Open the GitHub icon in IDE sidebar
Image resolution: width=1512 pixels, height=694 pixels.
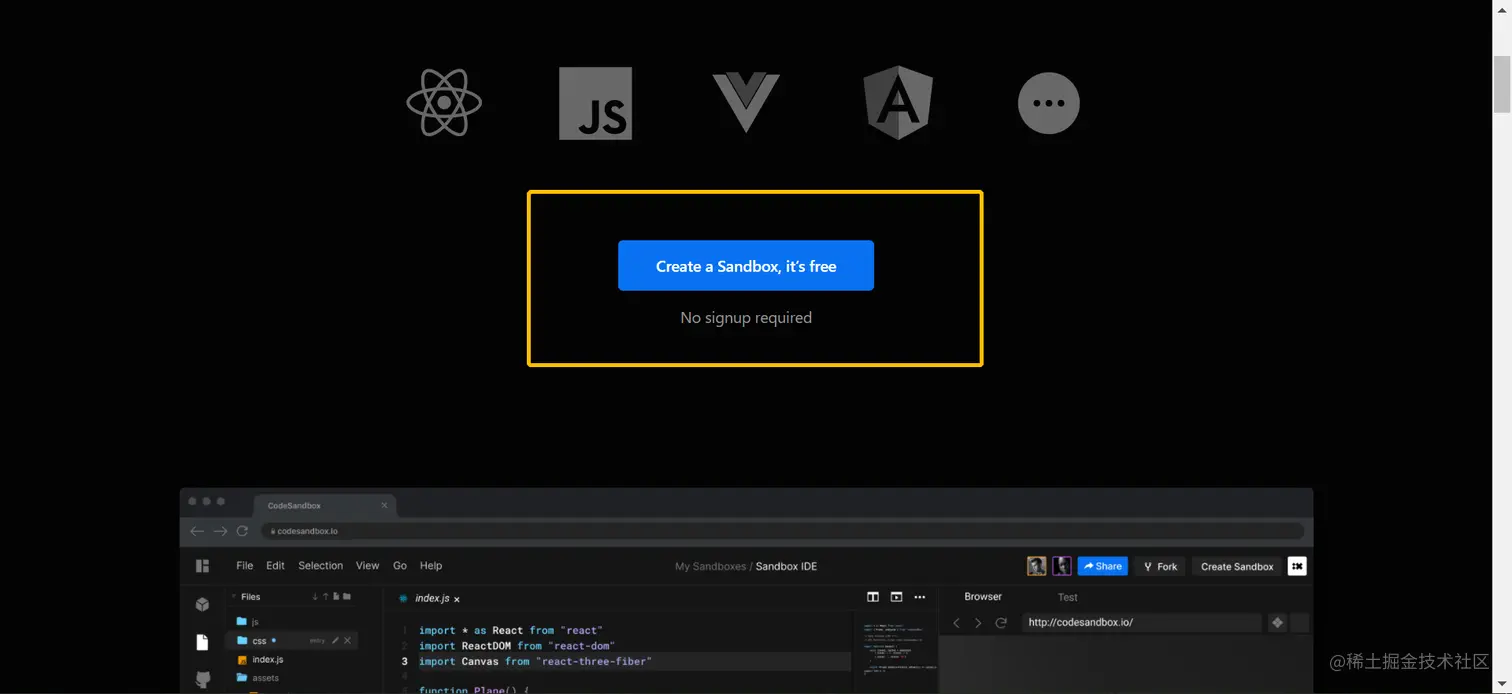(x=203, y=679)
